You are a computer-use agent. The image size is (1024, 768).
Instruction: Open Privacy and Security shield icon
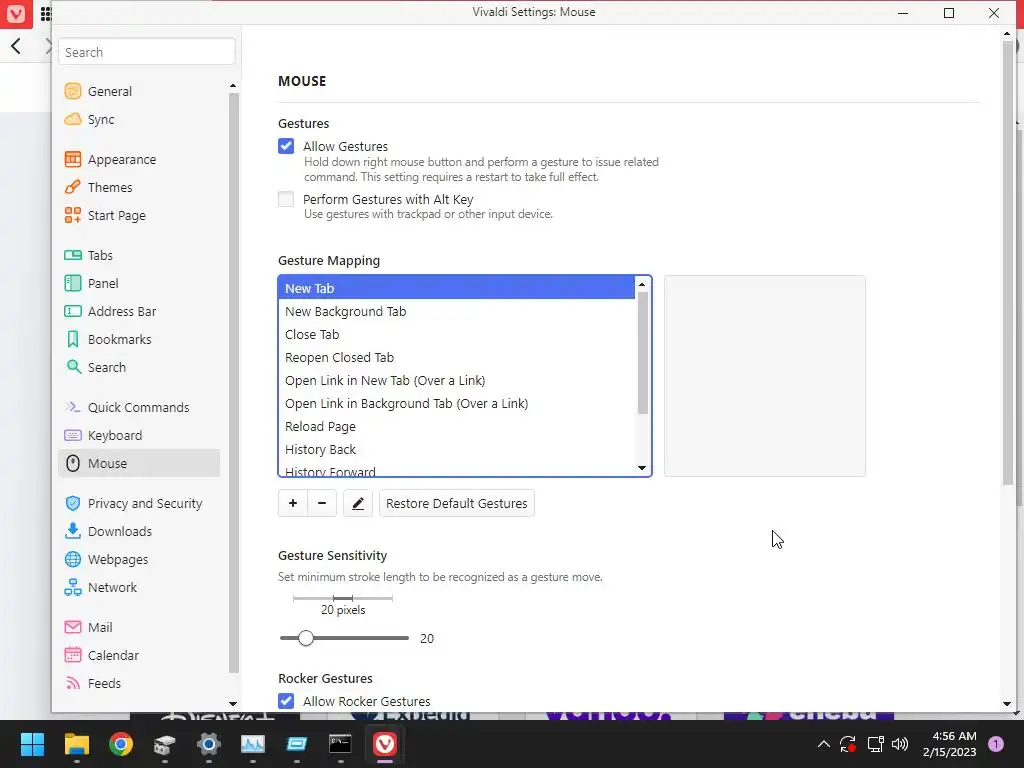72,504
